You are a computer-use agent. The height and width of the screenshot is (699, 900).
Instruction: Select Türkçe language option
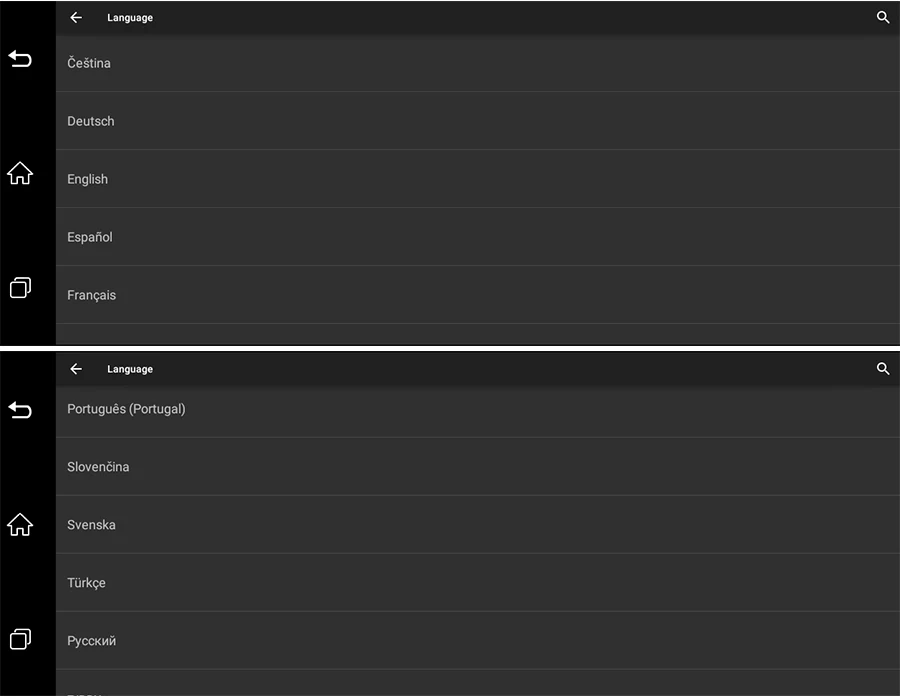click(x=478, y=582)
